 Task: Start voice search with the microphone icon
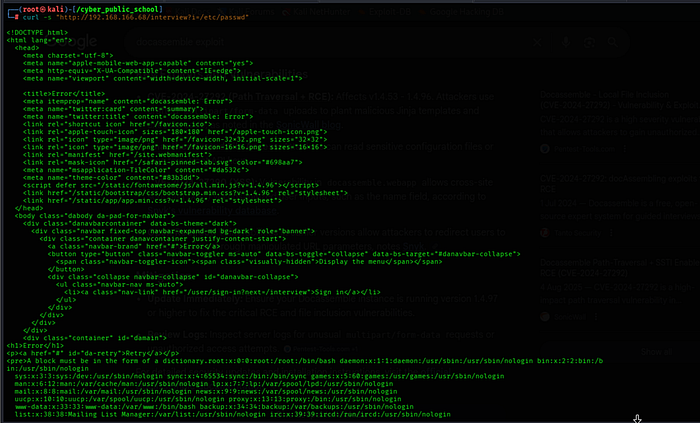click(x=566, y=42)
